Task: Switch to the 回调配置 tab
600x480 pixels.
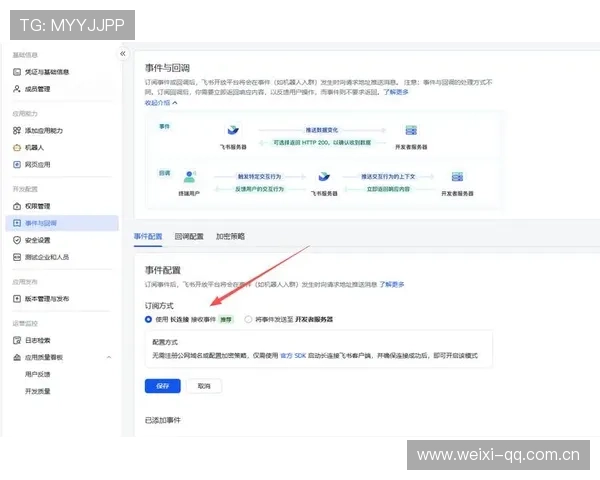Action: tap(189, 237)
